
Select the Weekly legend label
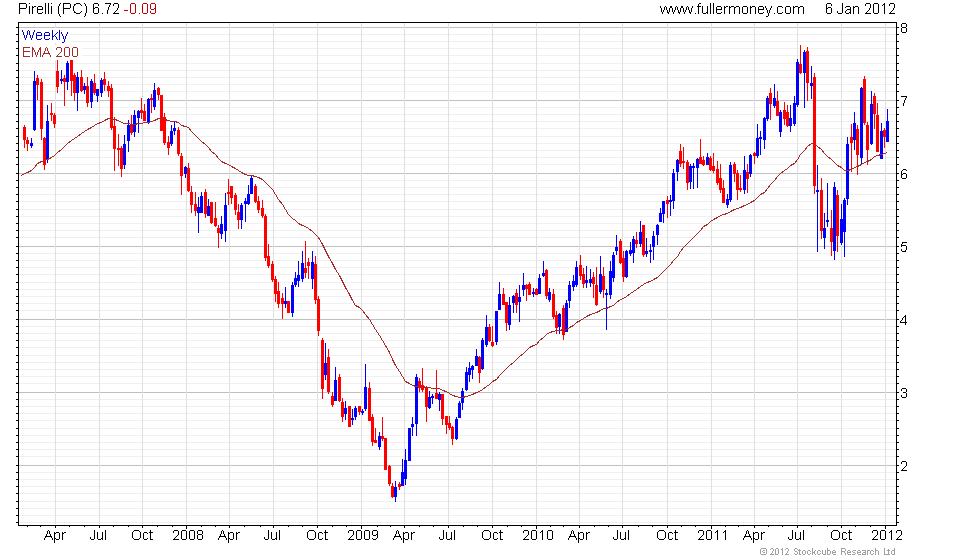tap(45, 36)
